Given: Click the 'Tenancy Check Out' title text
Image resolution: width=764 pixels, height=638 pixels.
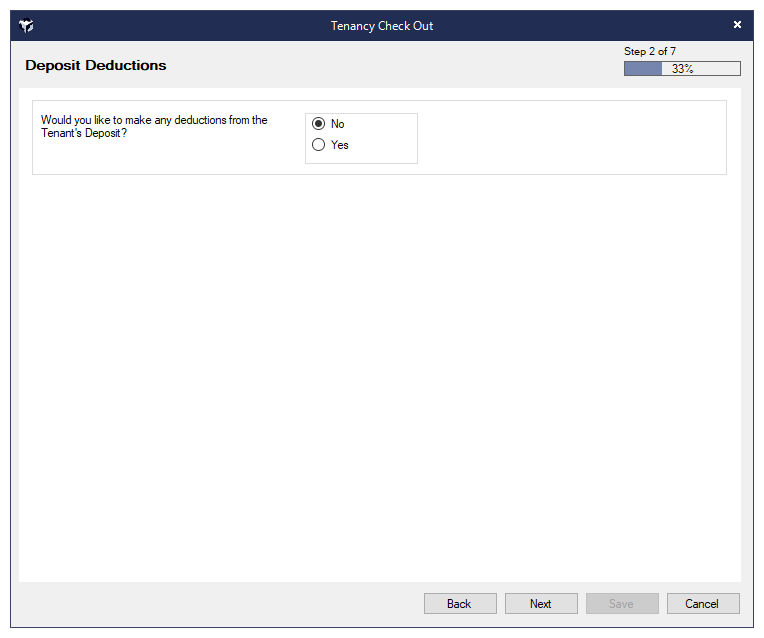Looking at the screenshot, I should pos(382,26).
